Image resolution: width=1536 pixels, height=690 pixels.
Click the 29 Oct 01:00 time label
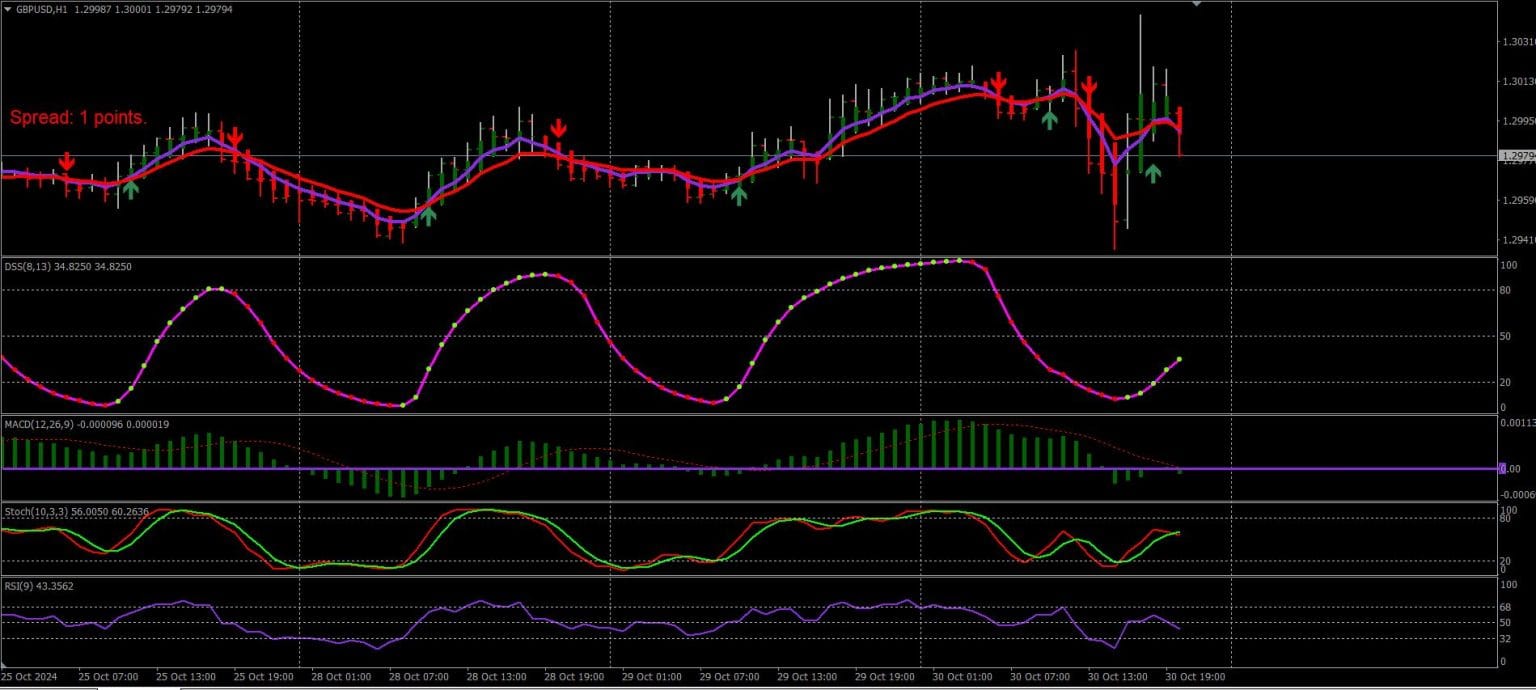point(651,677)
